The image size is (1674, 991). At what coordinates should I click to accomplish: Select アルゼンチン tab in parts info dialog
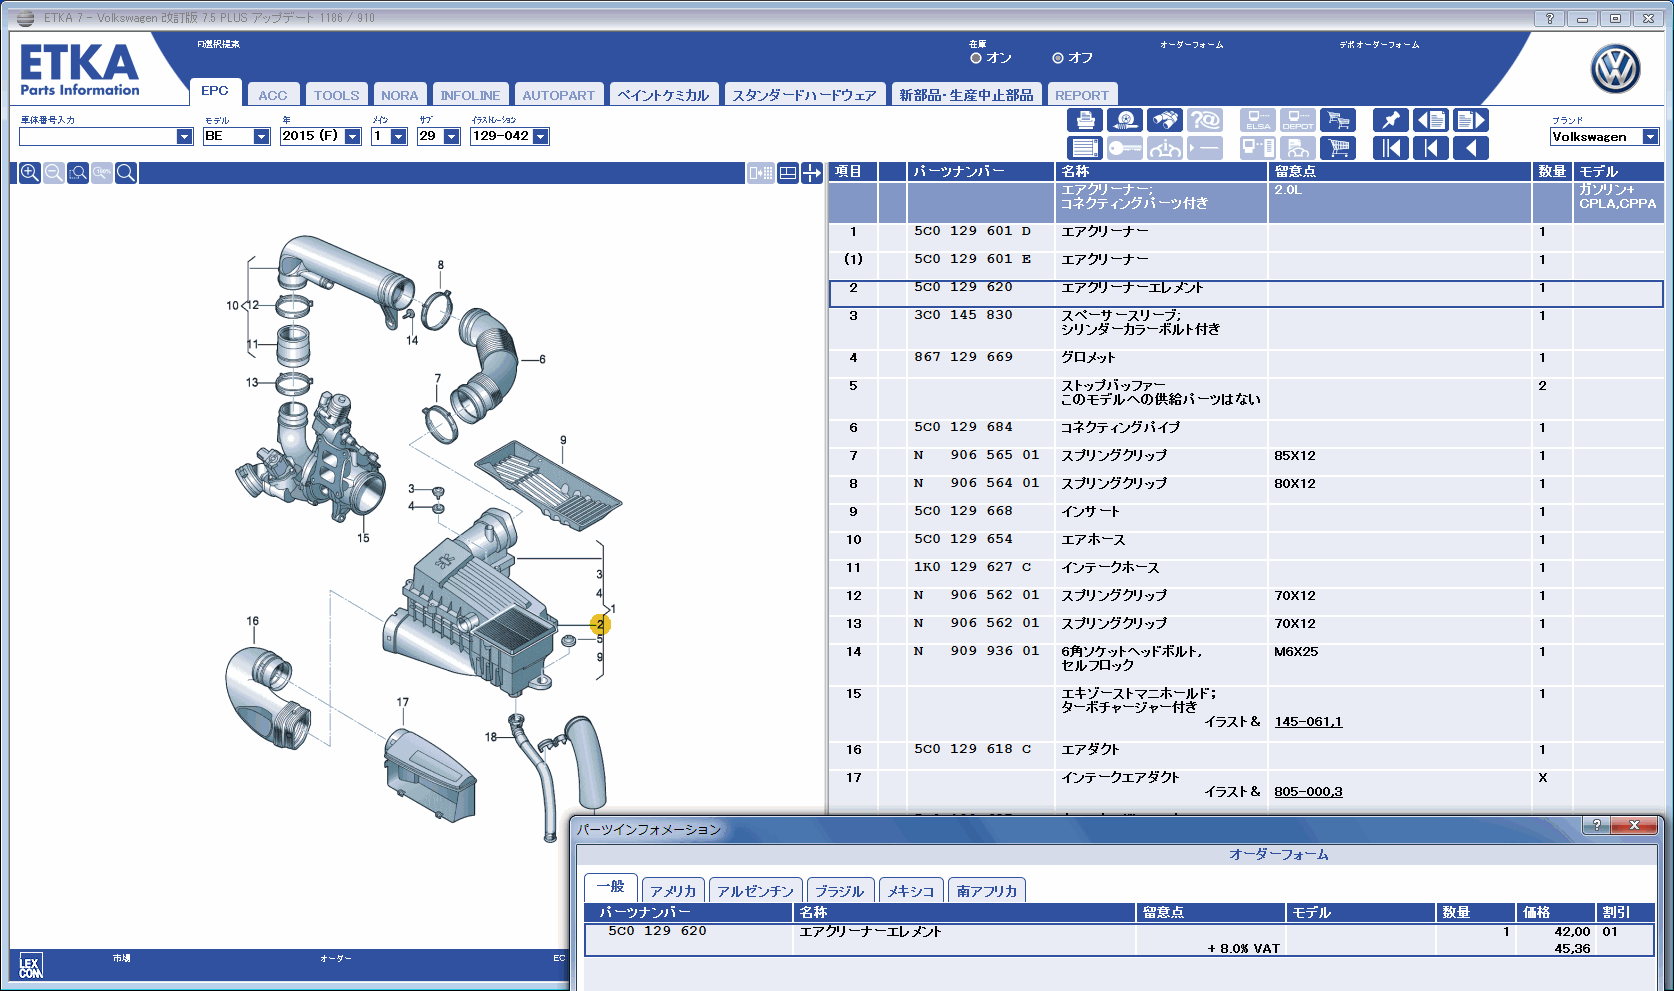pyautogui.click(x=755, y=891)
